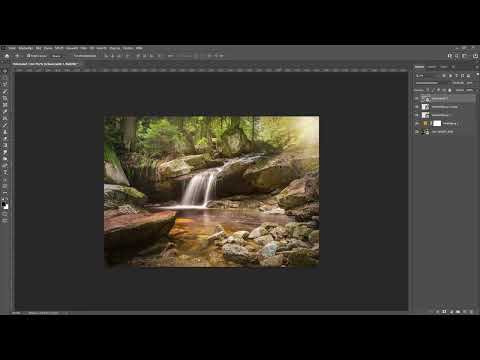
Task: Select the Move tool in the toolbar
Action: pyautogui.click(x=5, y=71)
